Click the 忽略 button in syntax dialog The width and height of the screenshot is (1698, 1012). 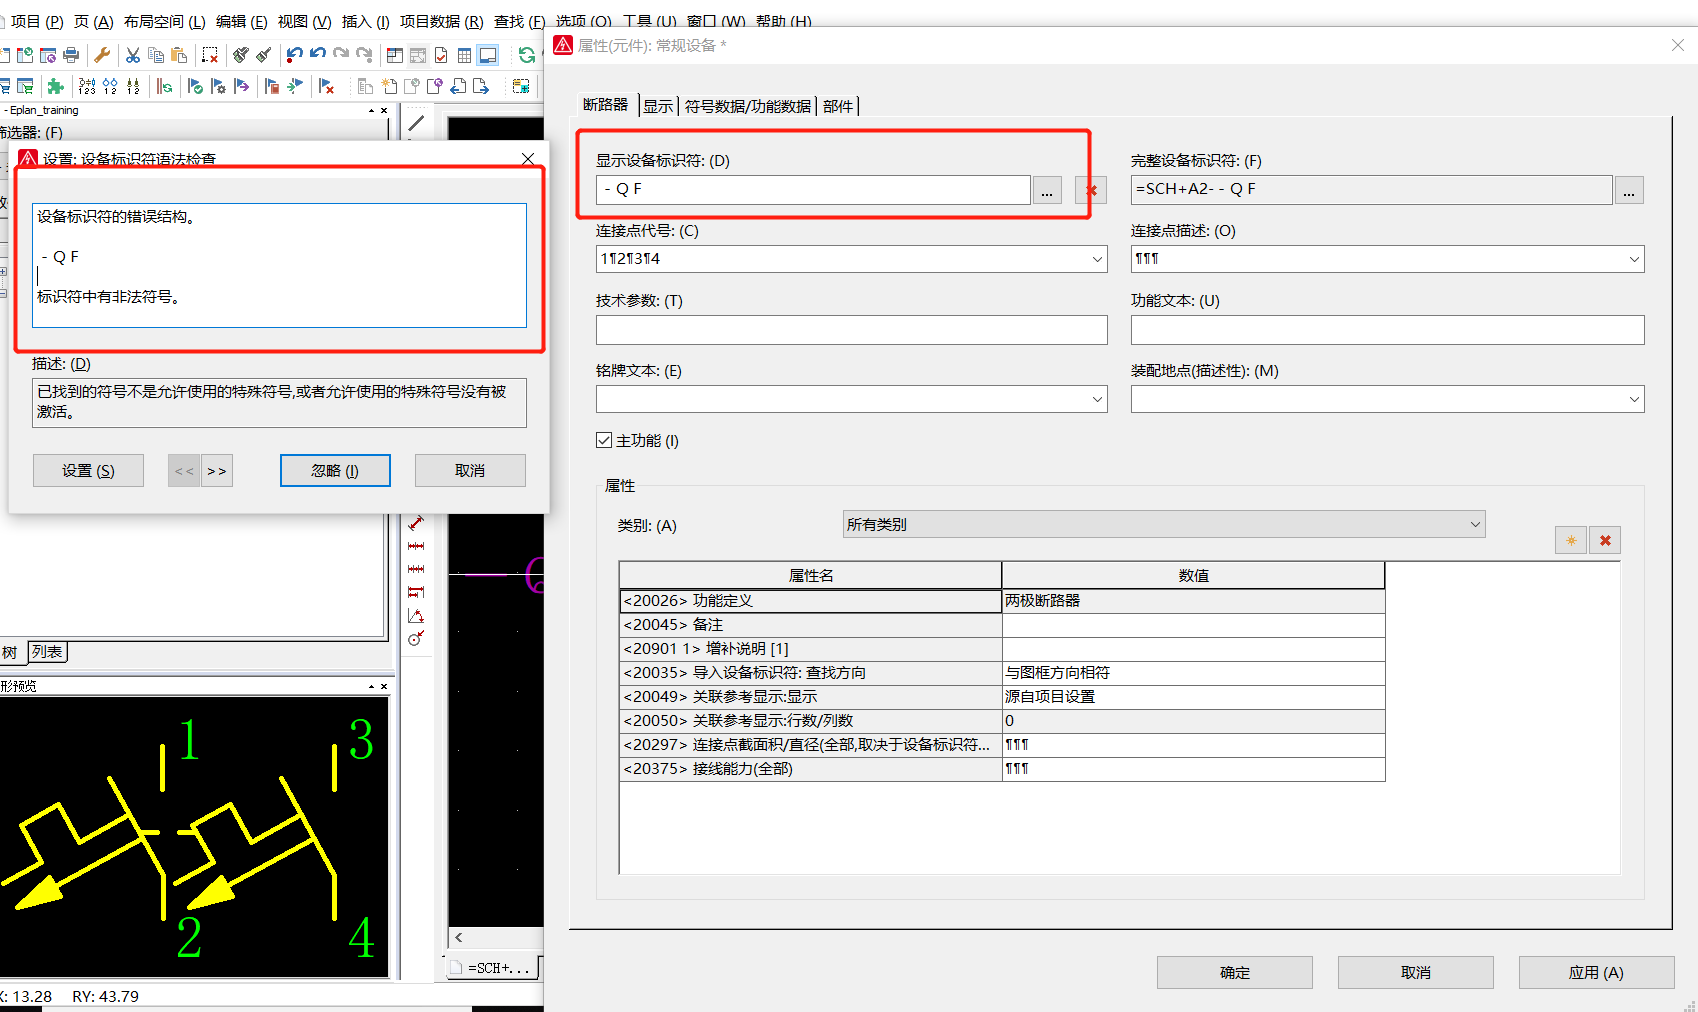335,471
